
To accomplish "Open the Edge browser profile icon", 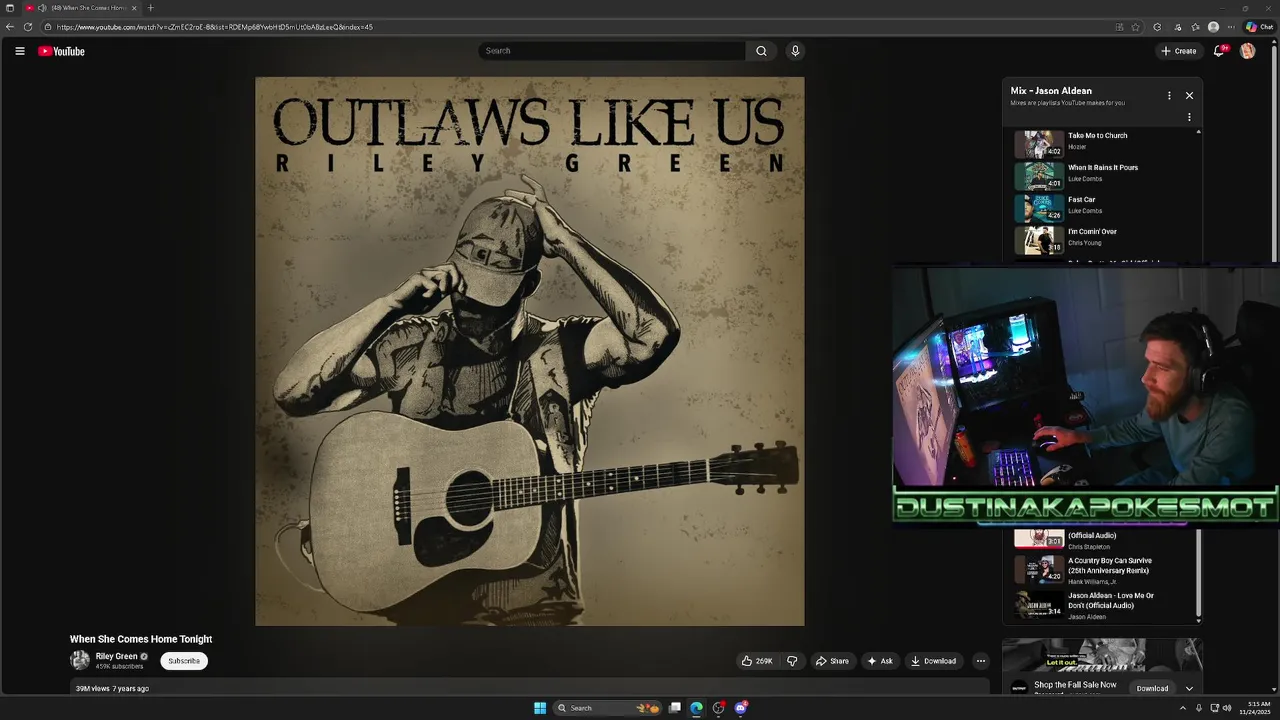I will point(1213,27).
